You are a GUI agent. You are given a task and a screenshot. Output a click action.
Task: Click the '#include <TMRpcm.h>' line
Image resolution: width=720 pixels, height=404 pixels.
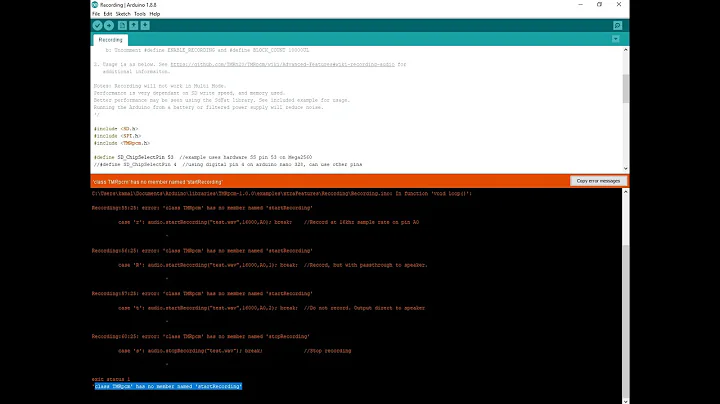[122, 143]
